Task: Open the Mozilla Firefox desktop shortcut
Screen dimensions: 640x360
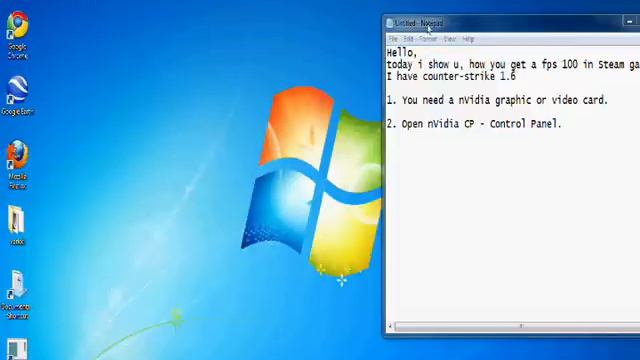Action: tap(18, 165)
